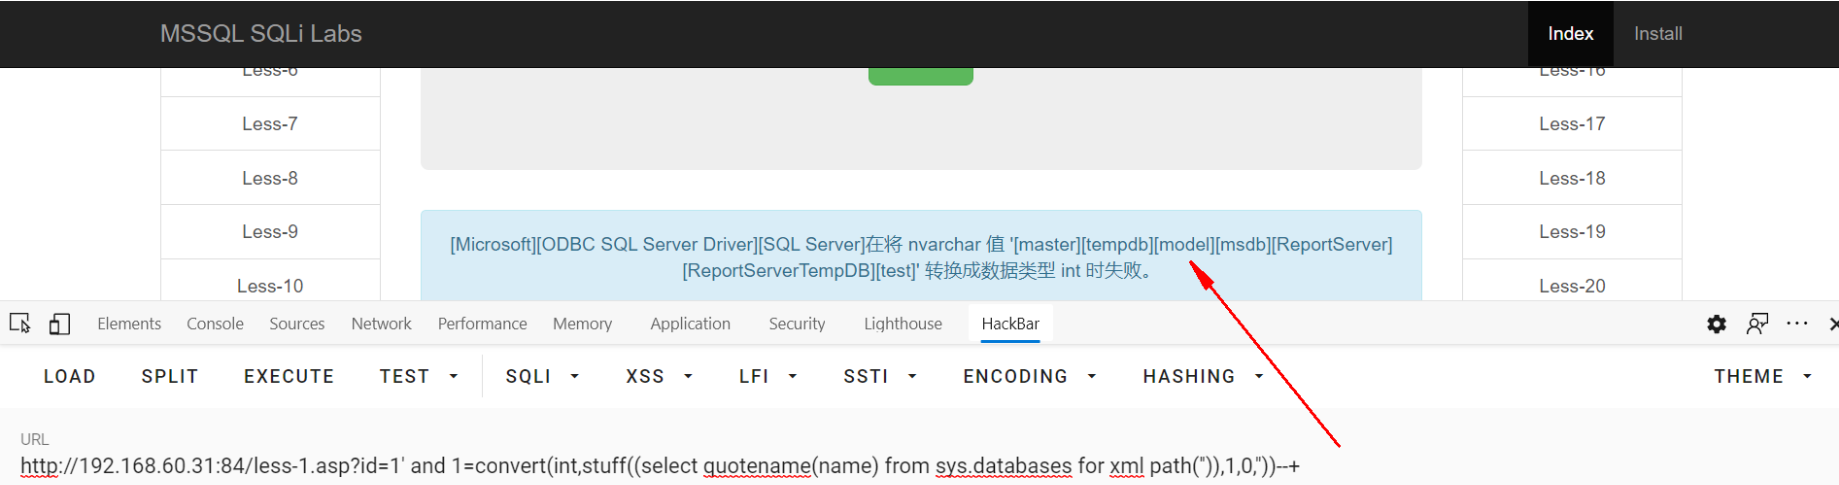Open the Security tab
Viewport: 1839px width, 485px height.
(x=797, y=324)
